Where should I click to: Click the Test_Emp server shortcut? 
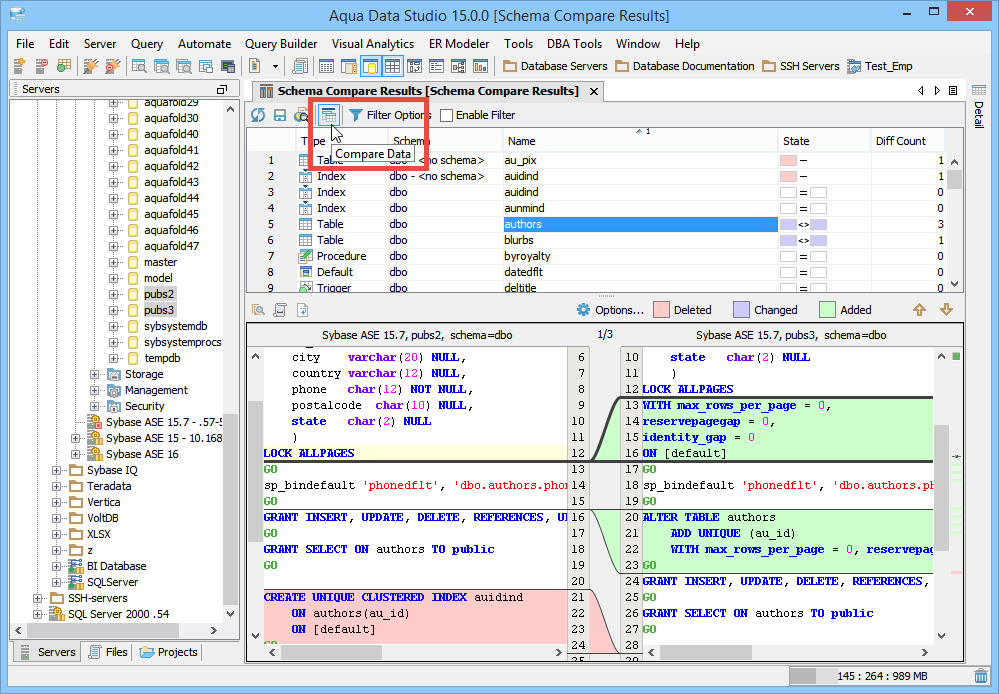point(879,66)
